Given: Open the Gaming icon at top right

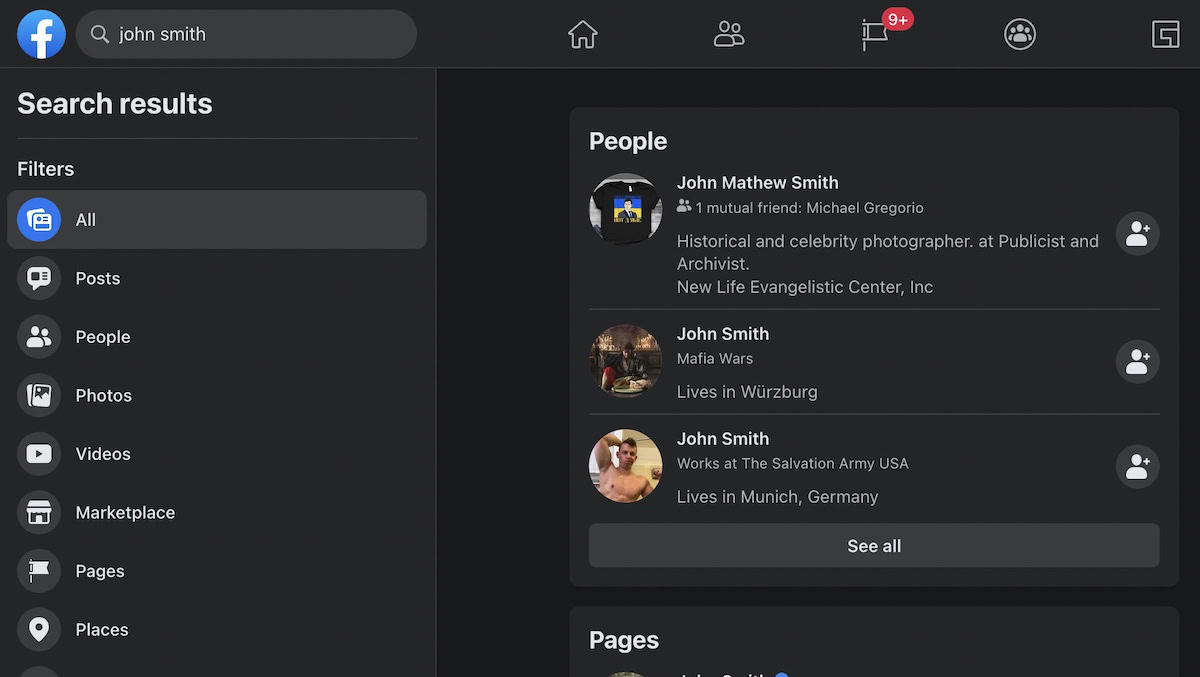Looking at the screenshot, I should (1165, 35).
